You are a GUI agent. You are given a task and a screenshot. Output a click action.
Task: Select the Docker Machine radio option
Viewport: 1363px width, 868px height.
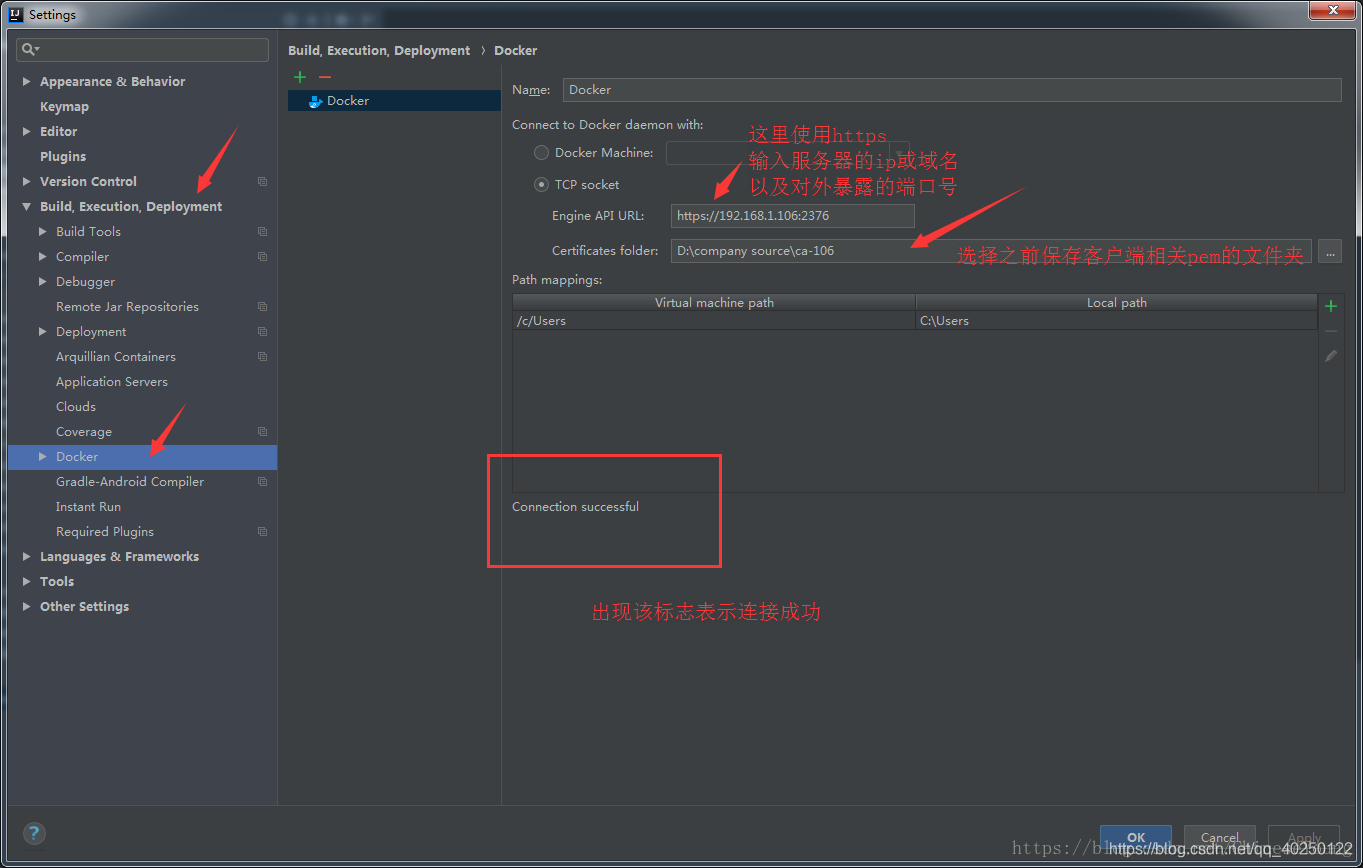541,153
